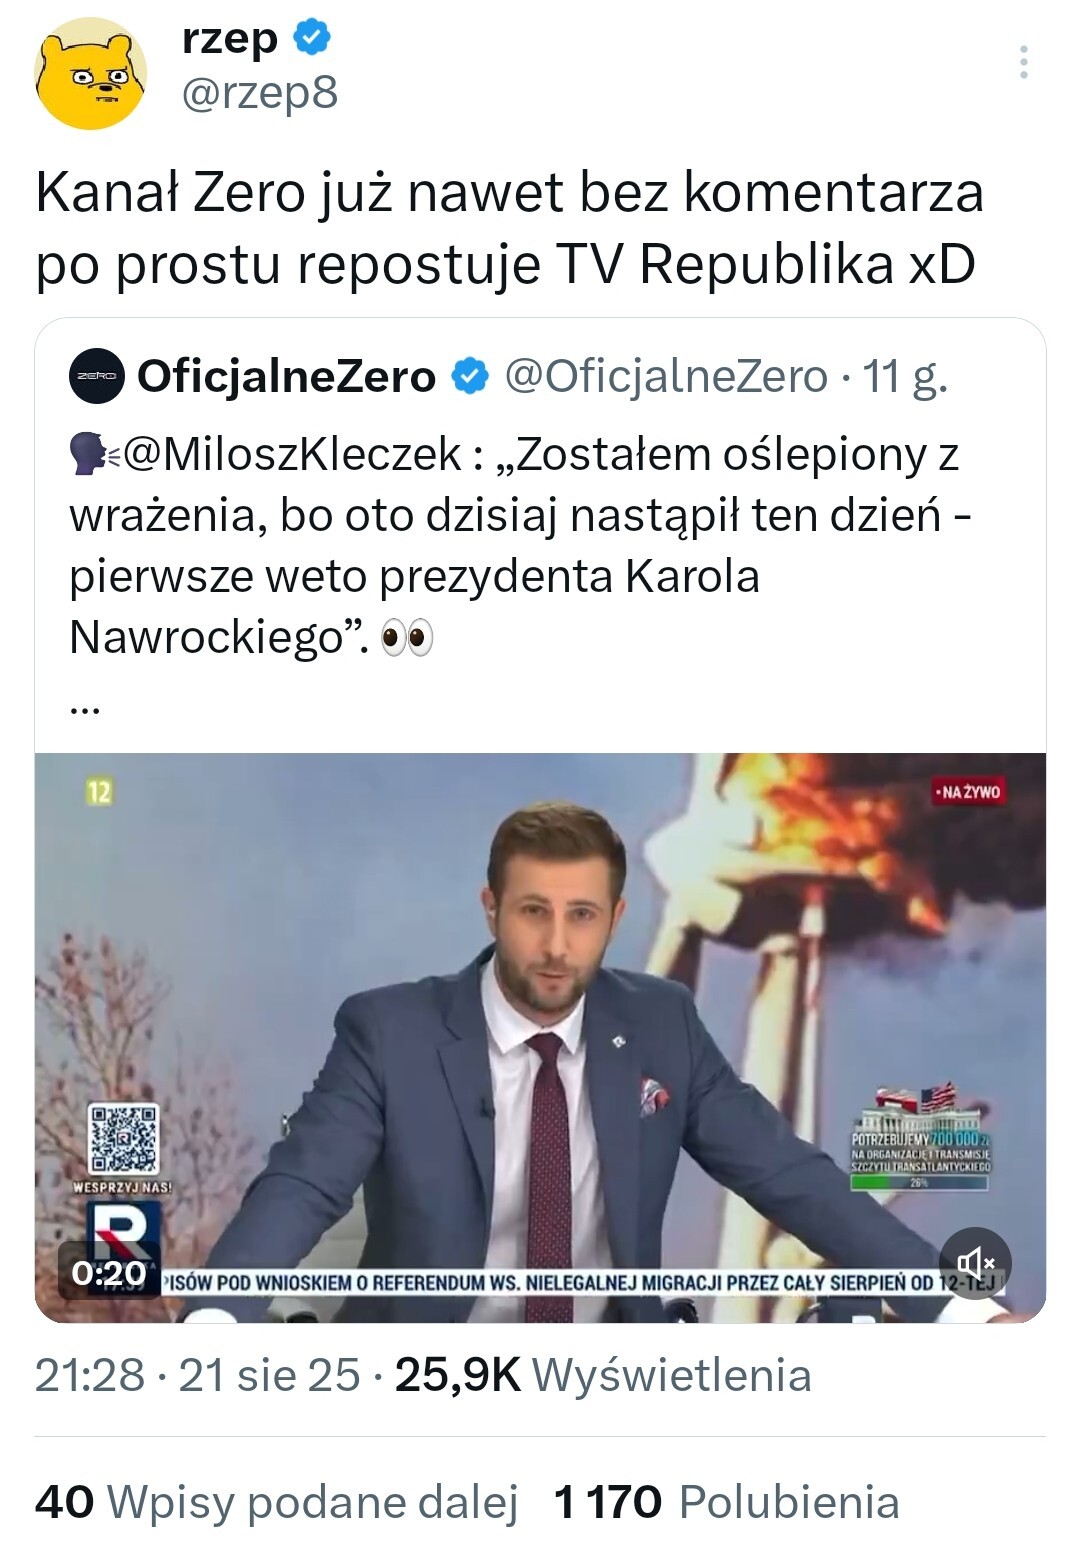Open the @MiloszKleczek mention
The height and width of the screenshot is (1557, 1080).
coord(292,455)
